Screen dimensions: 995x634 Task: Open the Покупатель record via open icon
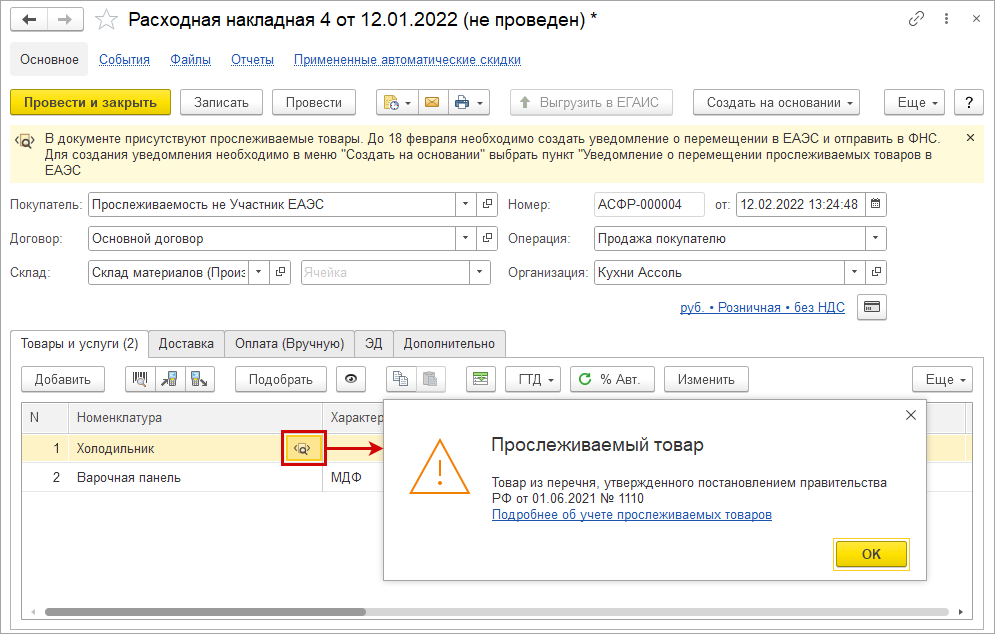pos(487,204)
